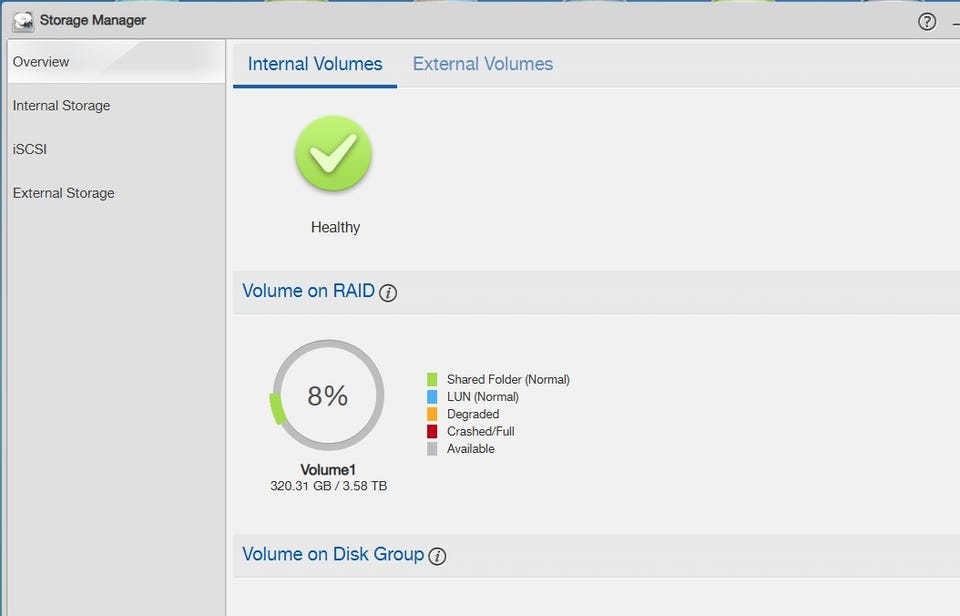
Task: Click the LUN (Normal) legend label
Action: click(x=482, y=397)
